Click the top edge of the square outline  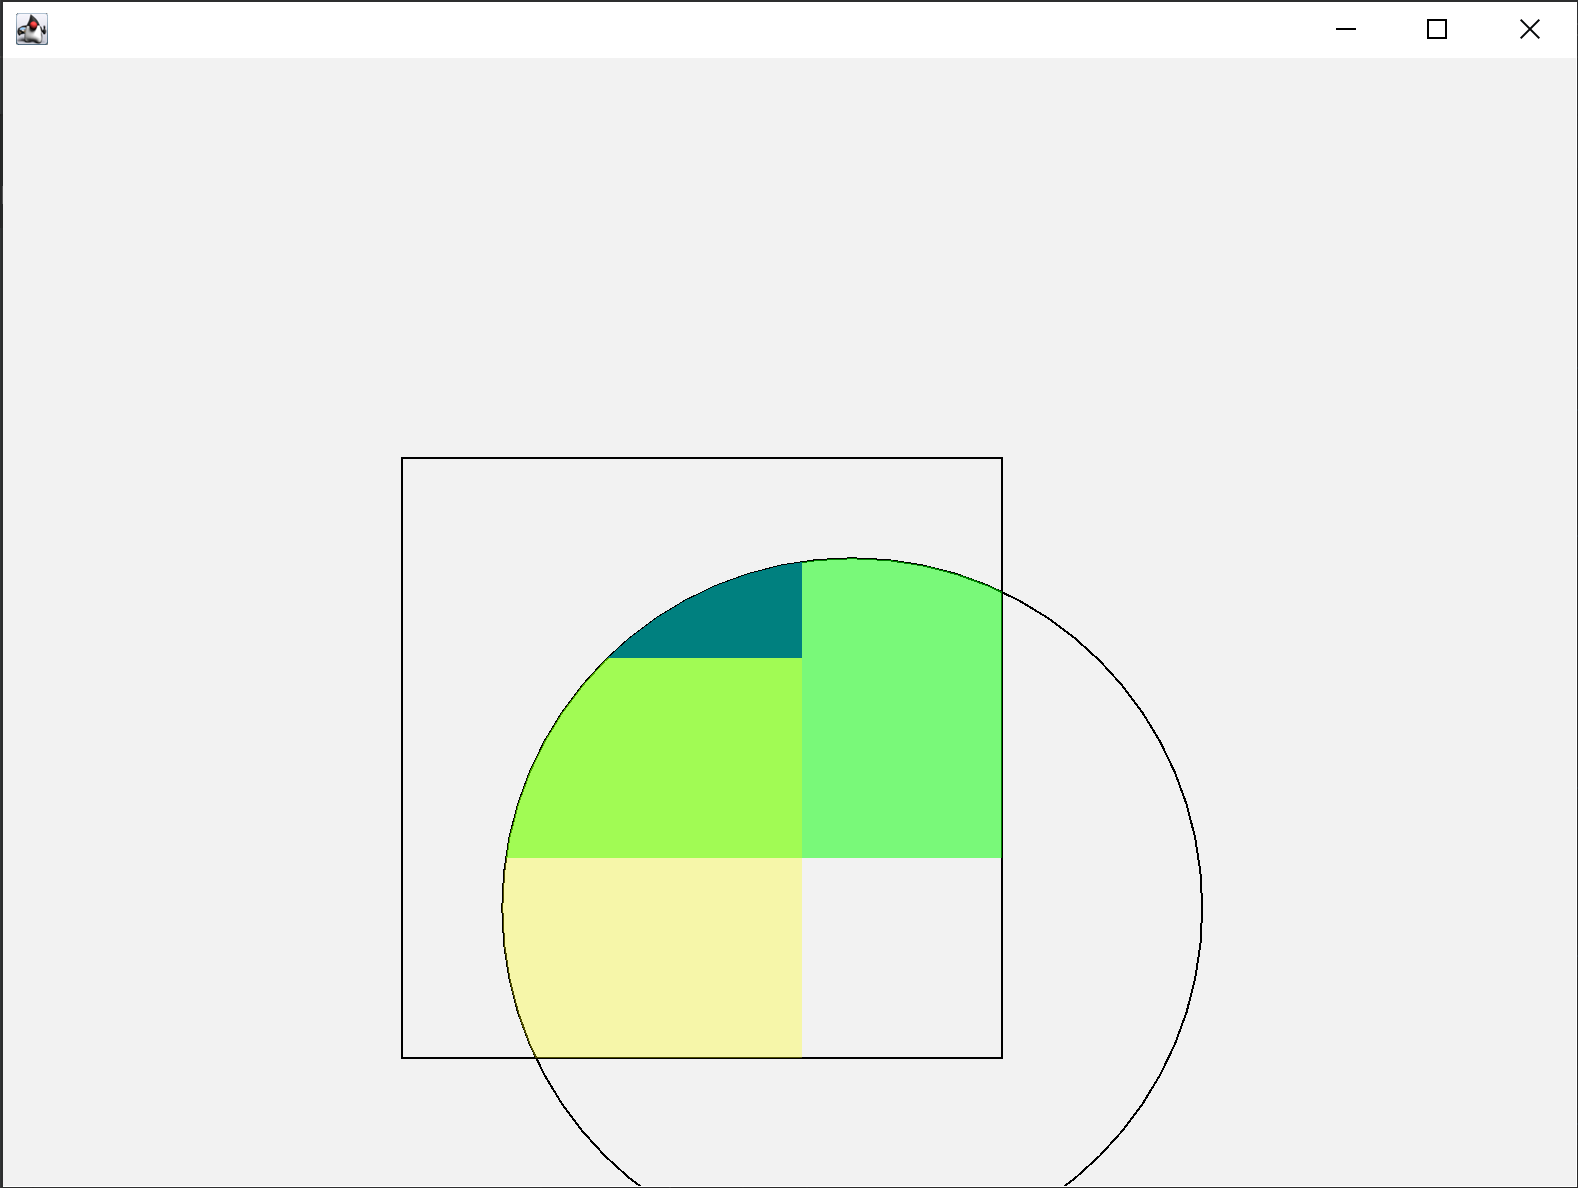700,458
